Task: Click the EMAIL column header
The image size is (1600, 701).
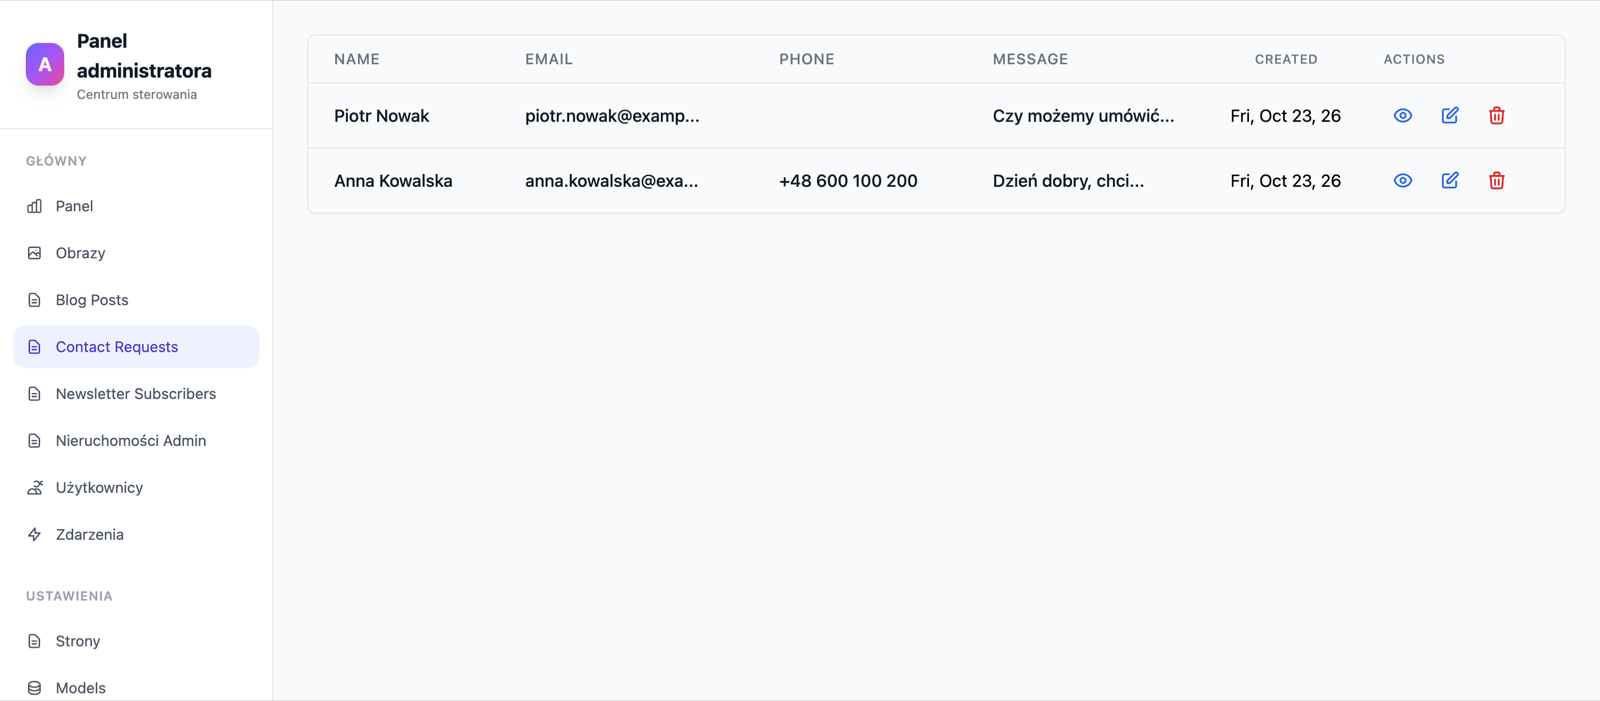Action: [549, 59]
